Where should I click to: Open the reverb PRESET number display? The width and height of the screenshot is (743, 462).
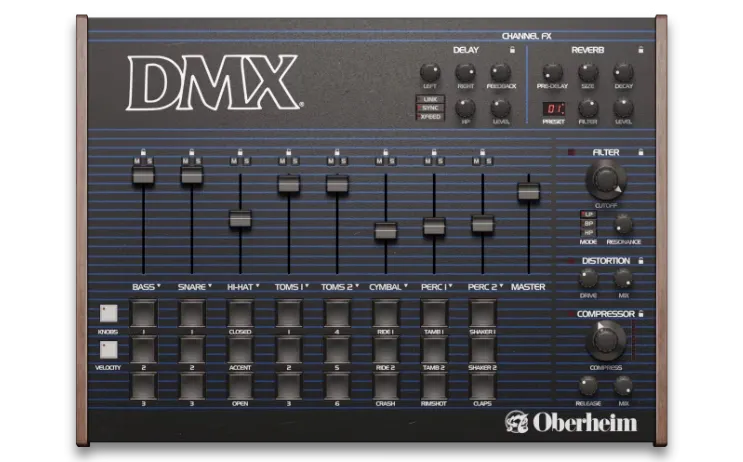click(553, 109)
